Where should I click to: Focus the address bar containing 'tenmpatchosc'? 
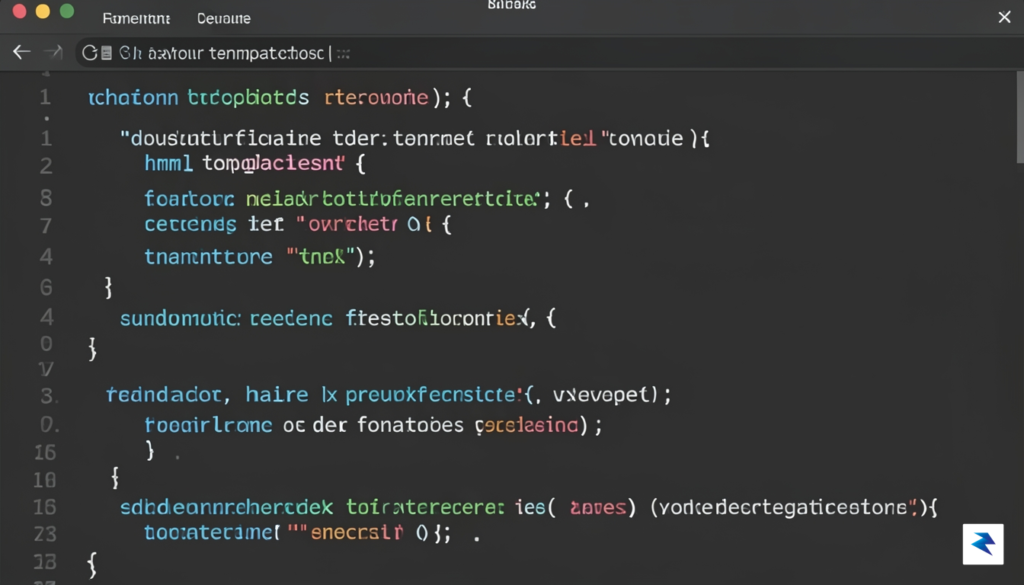(x=549, y=53)
